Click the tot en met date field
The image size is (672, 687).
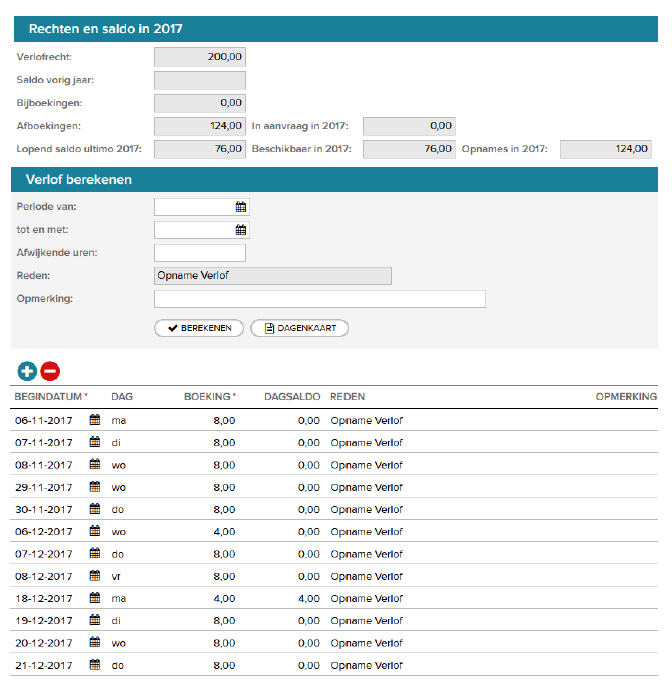pos(194,230)
